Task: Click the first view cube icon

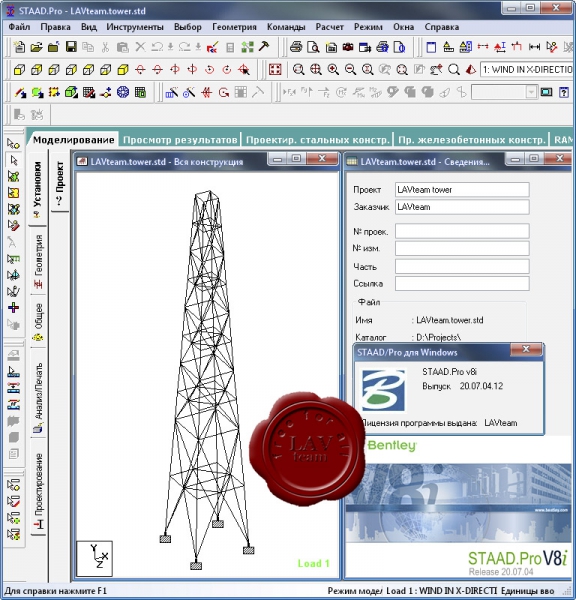Action: coord(19,70)
